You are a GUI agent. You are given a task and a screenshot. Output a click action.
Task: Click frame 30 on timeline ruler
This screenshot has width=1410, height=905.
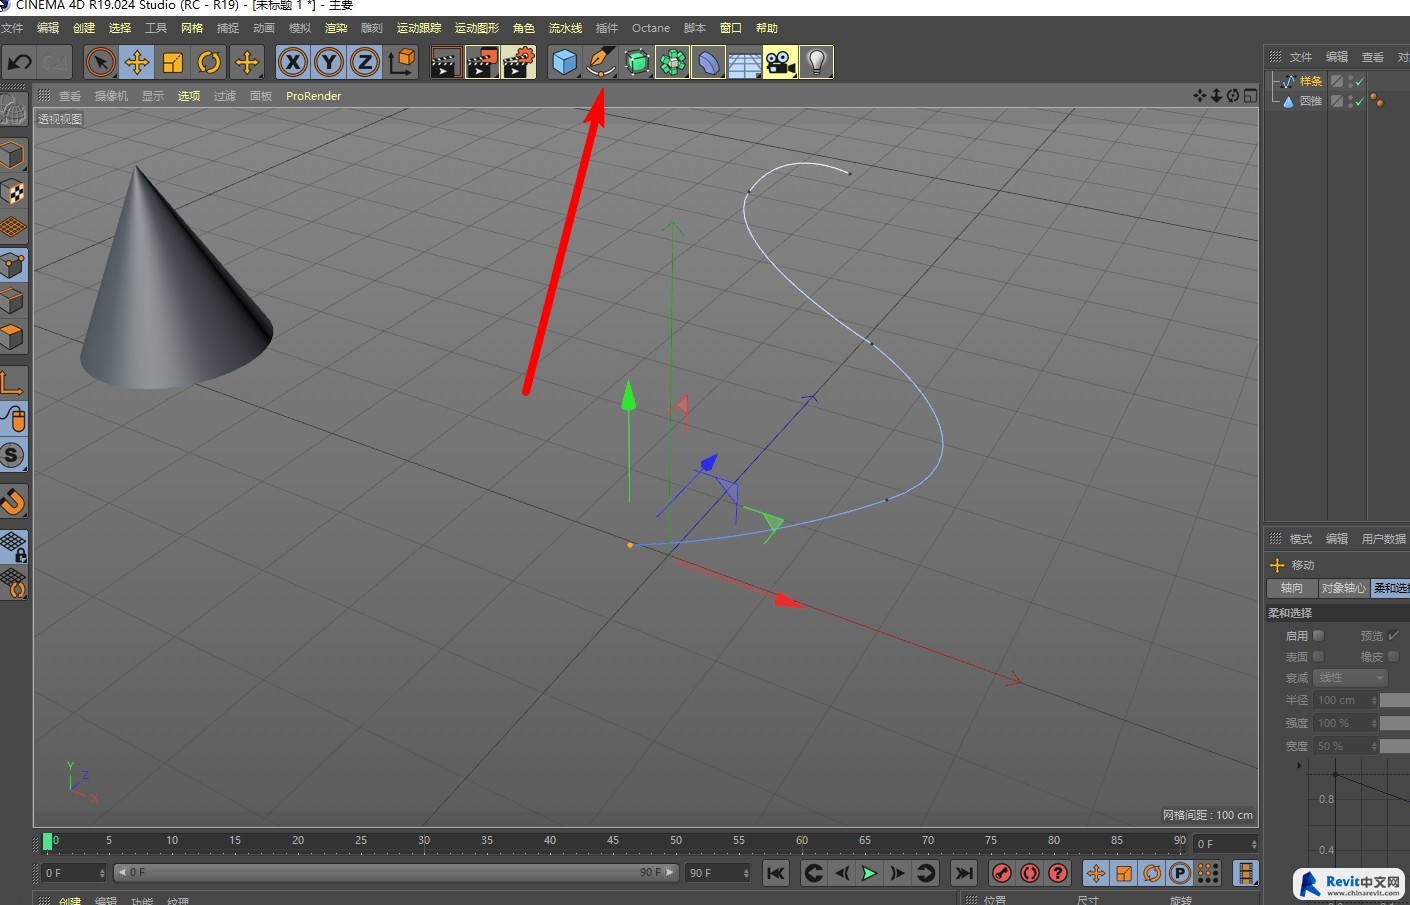click(424, 842)
